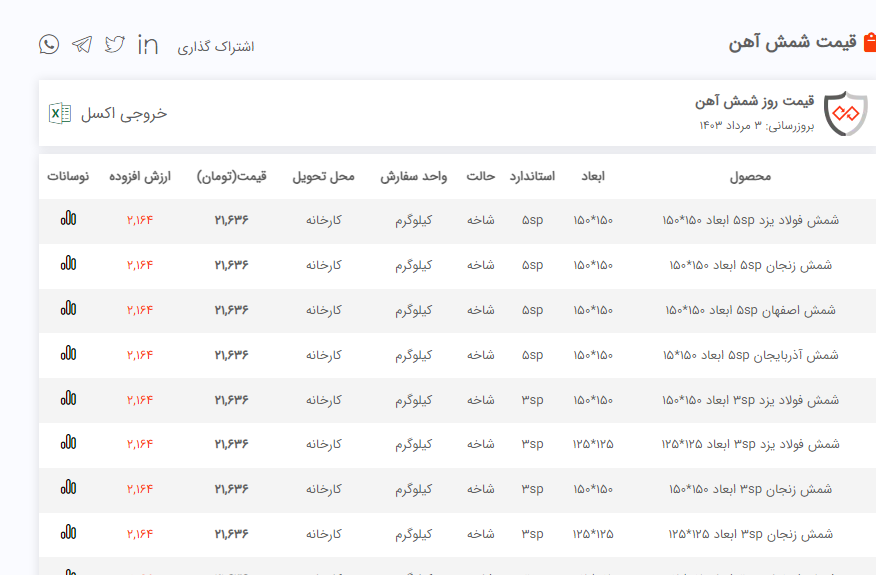Click the ارزش افزوده column header

pyautogui.click(x=141, y=177)
